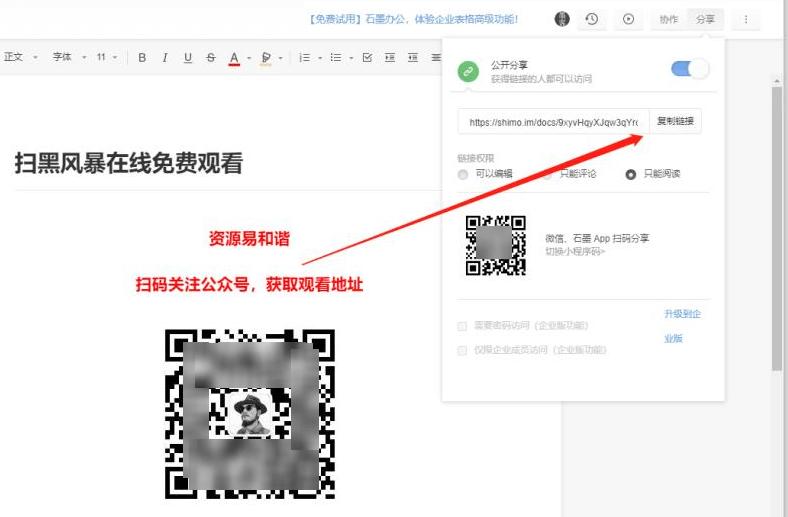Click the red font color button
The height and width of the screenshot is (517, 788).
click(x=234, y=58)
